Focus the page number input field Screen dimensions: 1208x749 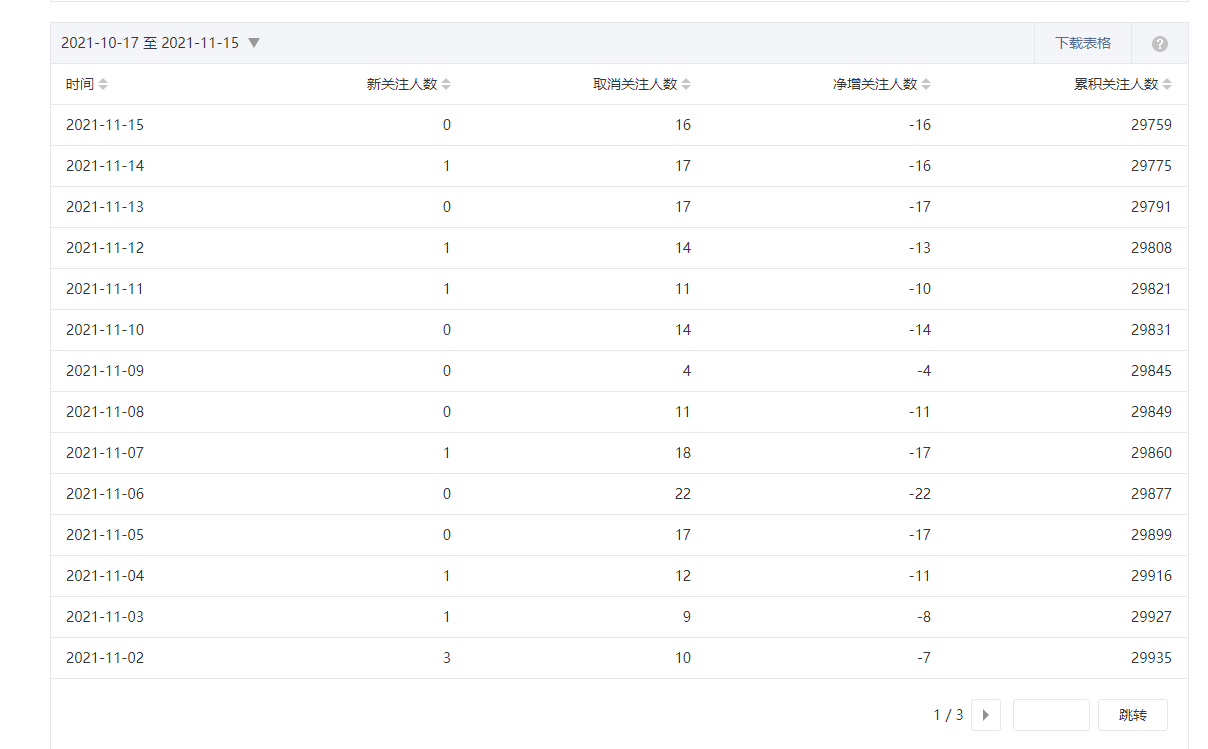pyautogui.click(x=1051, y=715)
